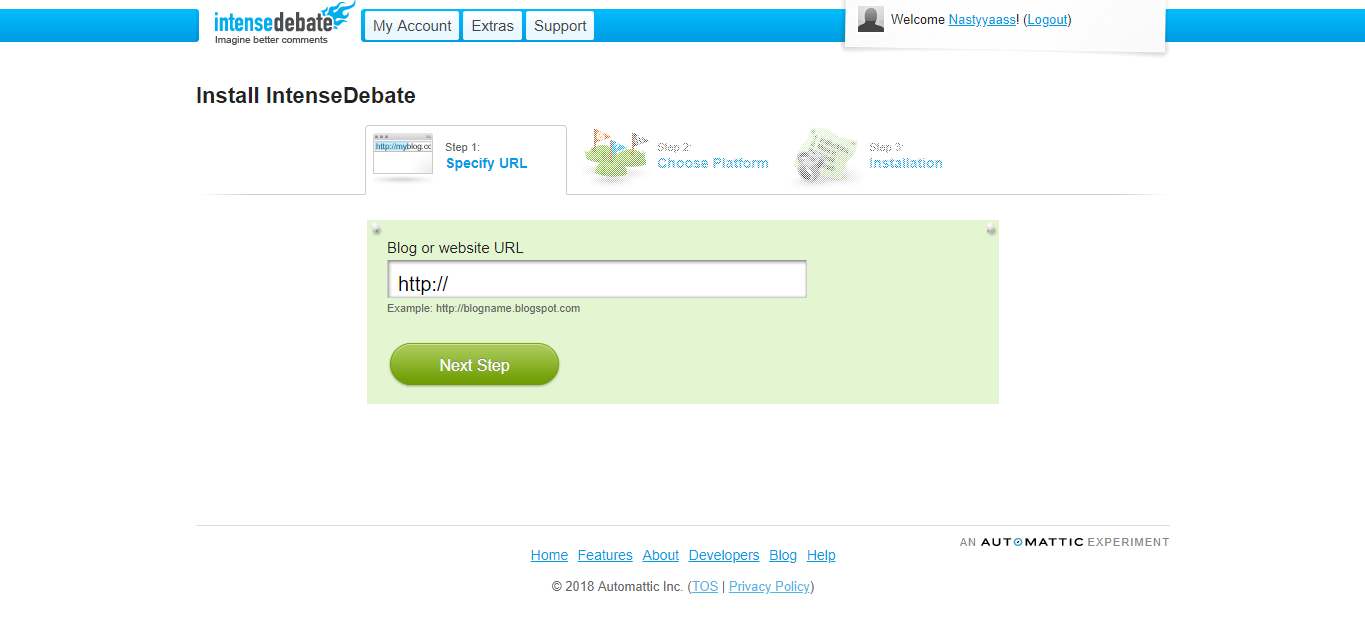This screenshot has width=1365, height=626.
Task: Open the Features footer link
Action: pos(605,555)
